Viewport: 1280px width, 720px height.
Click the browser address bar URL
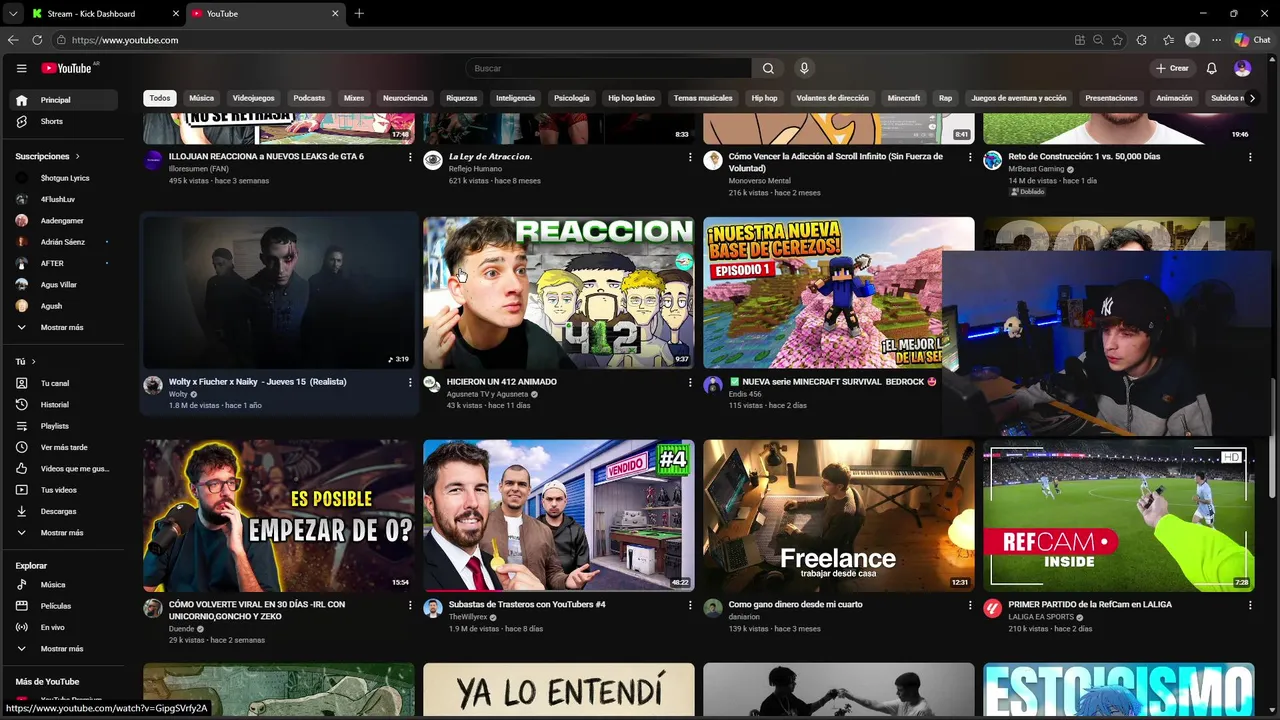[x=125, y=40]
